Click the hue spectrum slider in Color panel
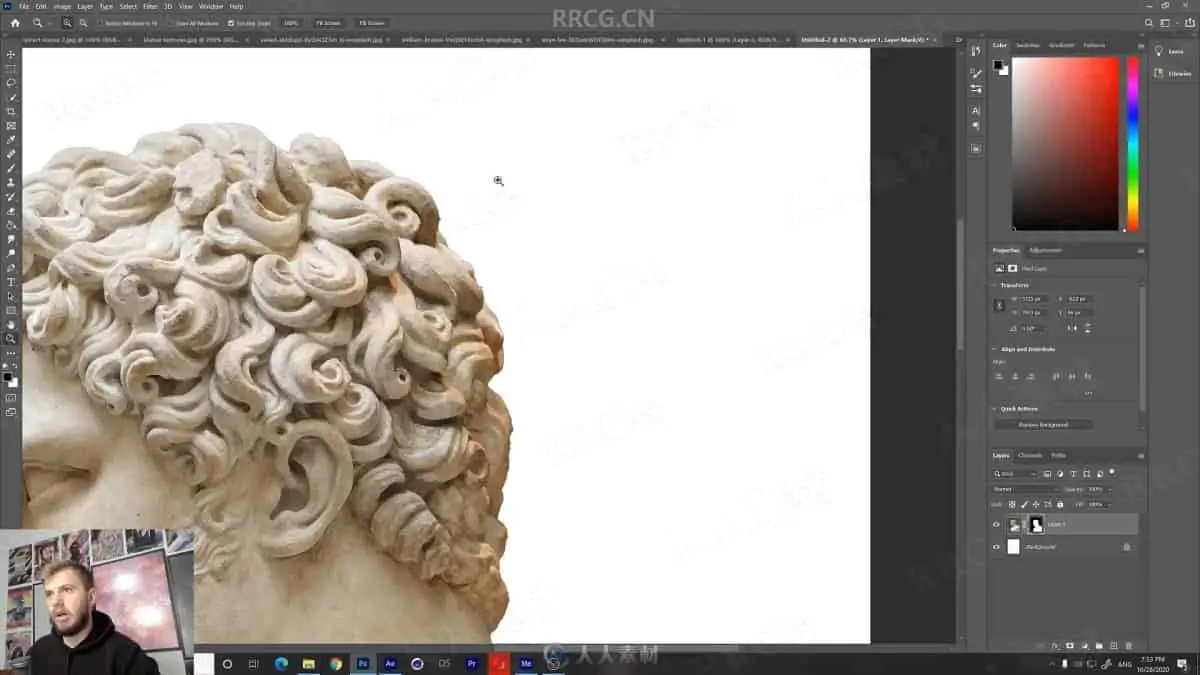The image size is (1200, 675). pos(1132,144)
